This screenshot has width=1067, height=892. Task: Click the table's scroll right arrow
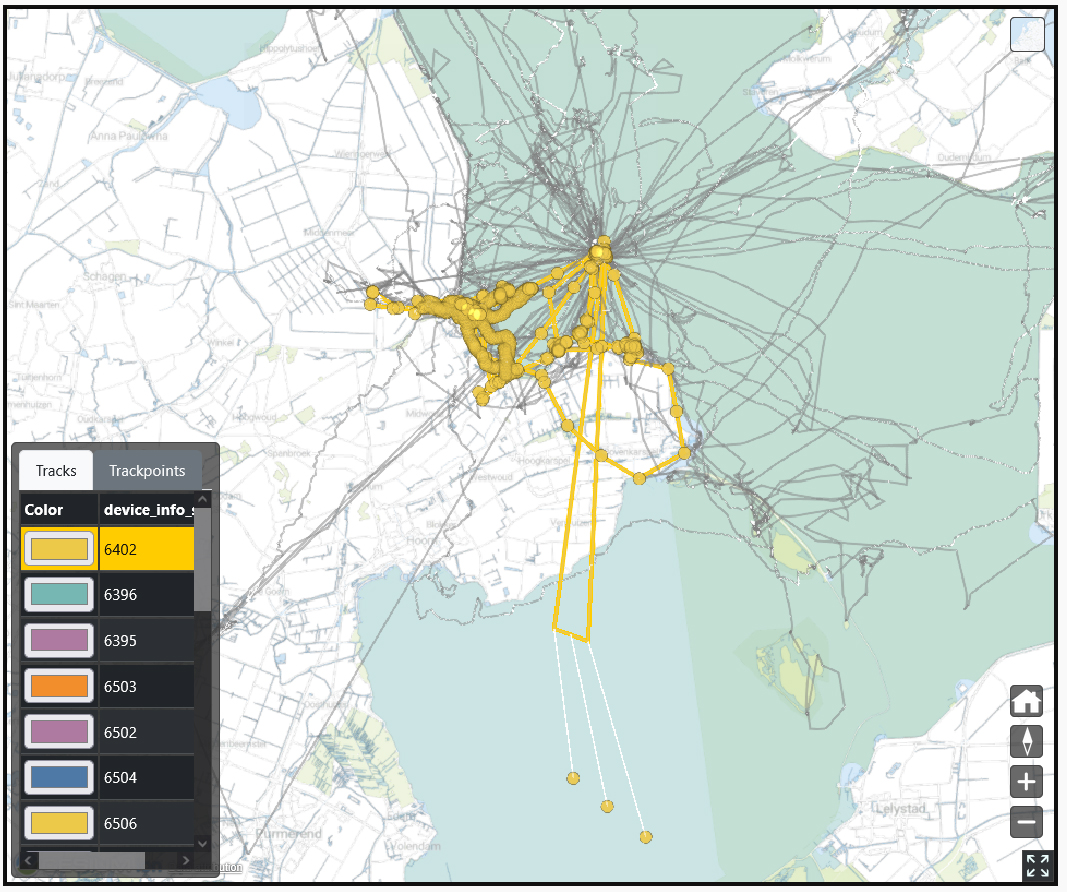click(185, 860)
